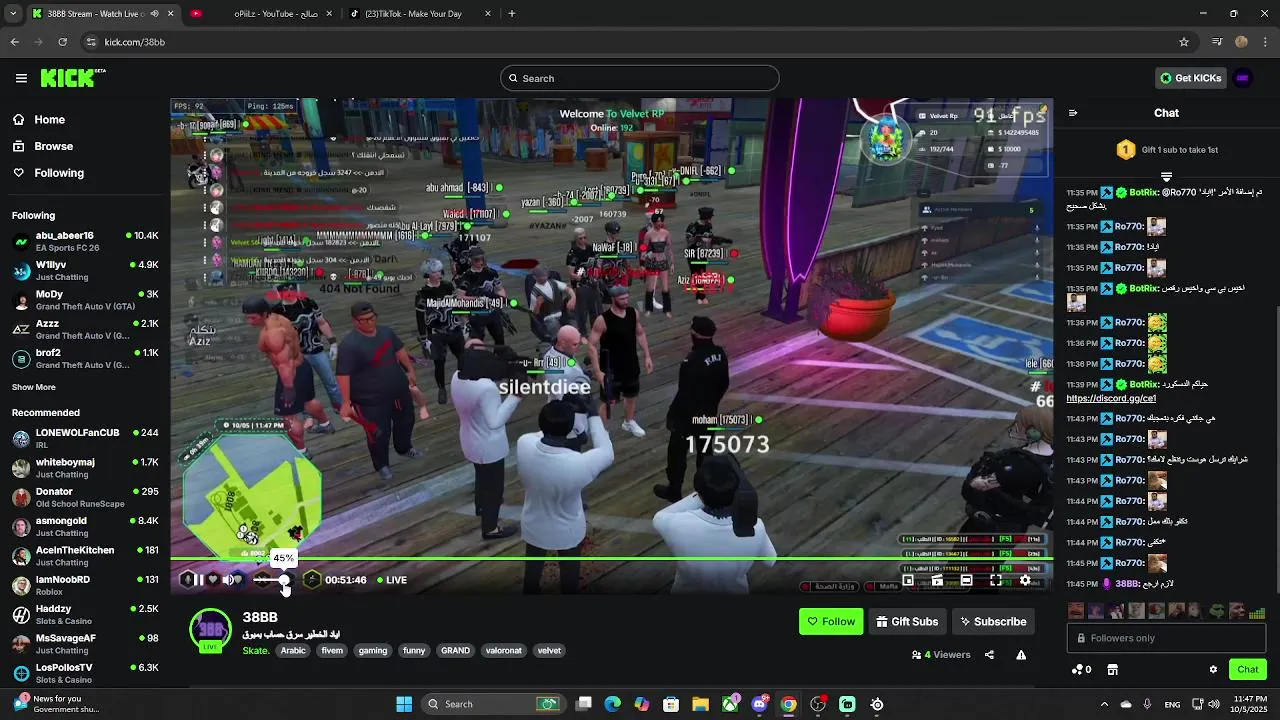The height and width of the screenshot is (720, 1280).
Task: Subscribe to 38BB channel
Action: coord(993,621)
